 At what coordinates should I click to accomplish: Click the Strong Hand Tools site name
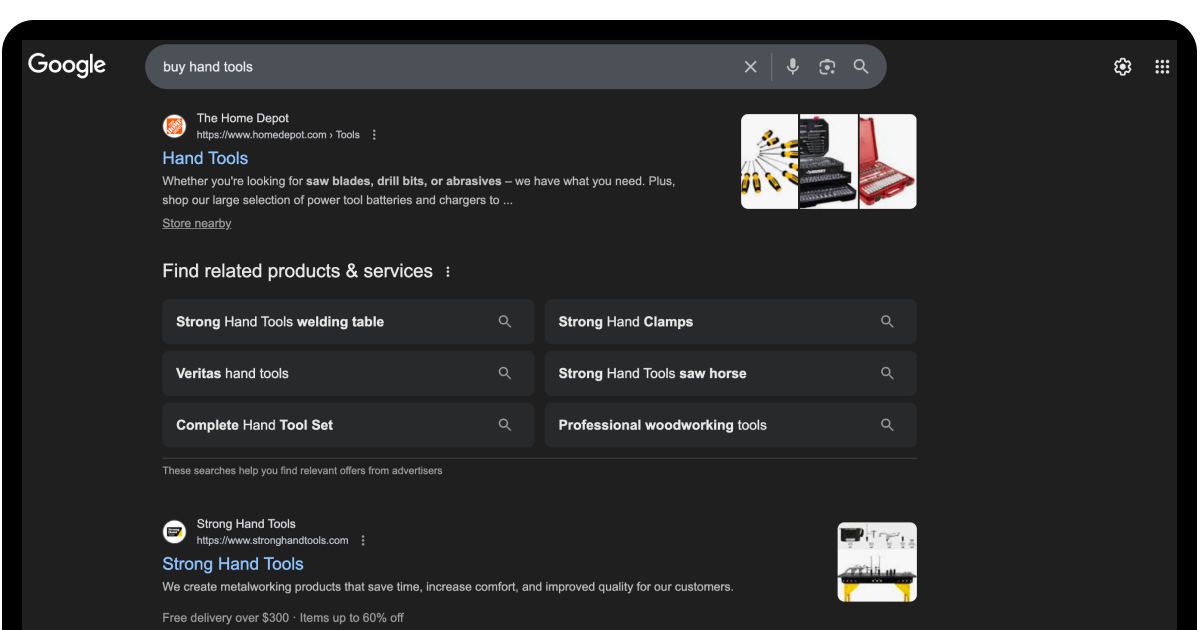pyautogui.click(x=246, y=524)
